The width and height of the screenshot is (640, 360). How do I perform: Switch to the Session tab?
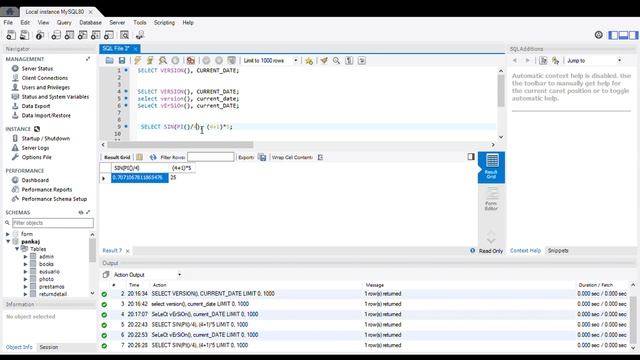point(49,347)
